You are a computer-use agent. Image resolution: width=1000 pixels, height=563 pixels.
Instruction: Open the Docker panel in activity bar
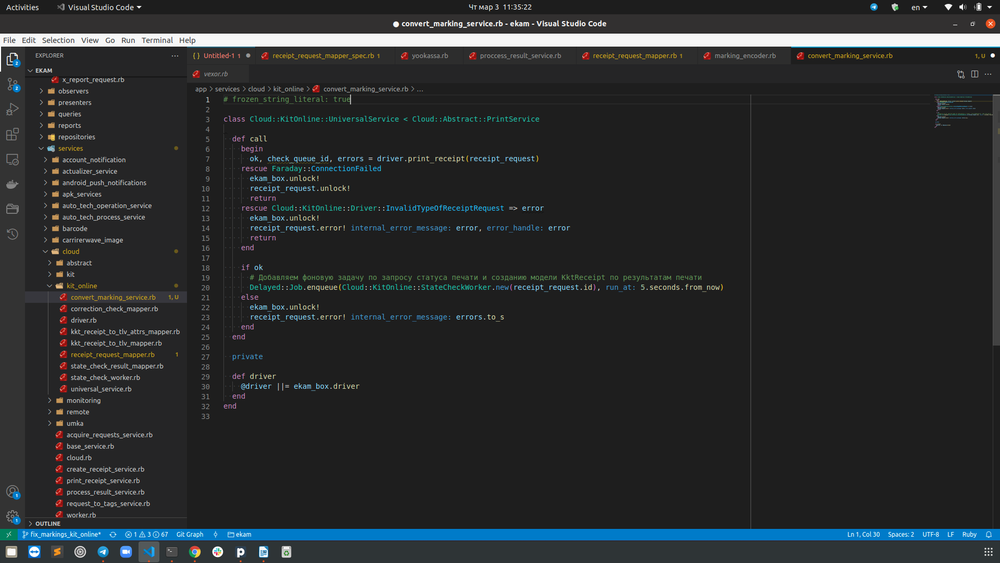(13, 184)
